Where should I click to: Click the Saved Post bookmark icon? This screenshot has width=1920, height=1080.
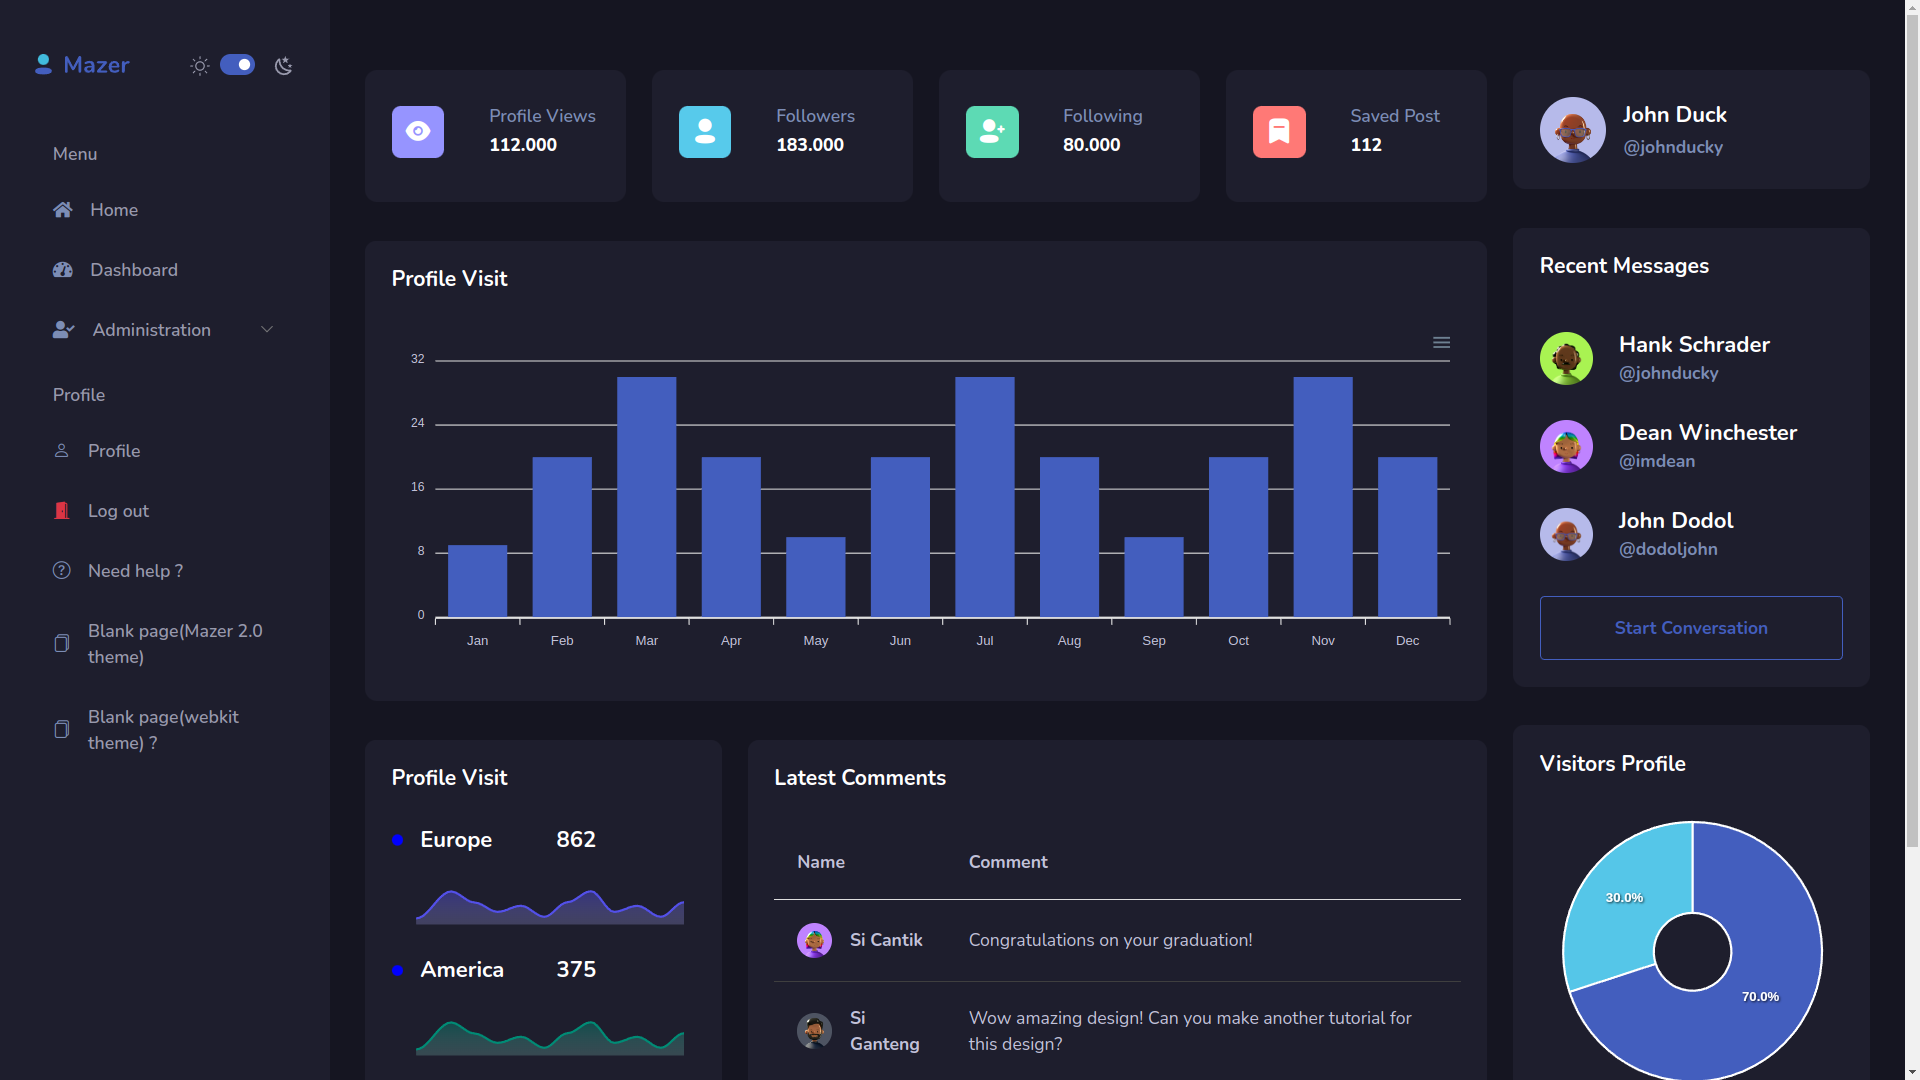1279,132
